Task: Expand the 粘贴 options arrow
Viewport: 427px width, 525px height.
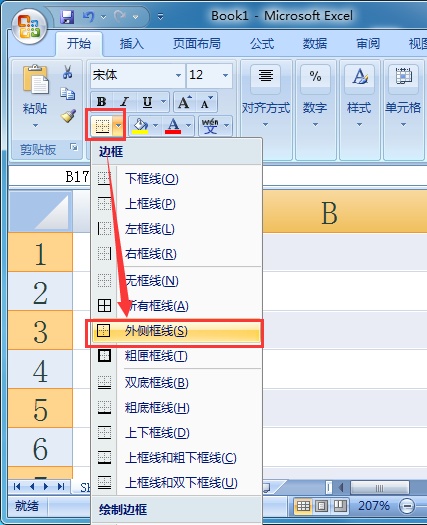Action: tap(35, 126)
